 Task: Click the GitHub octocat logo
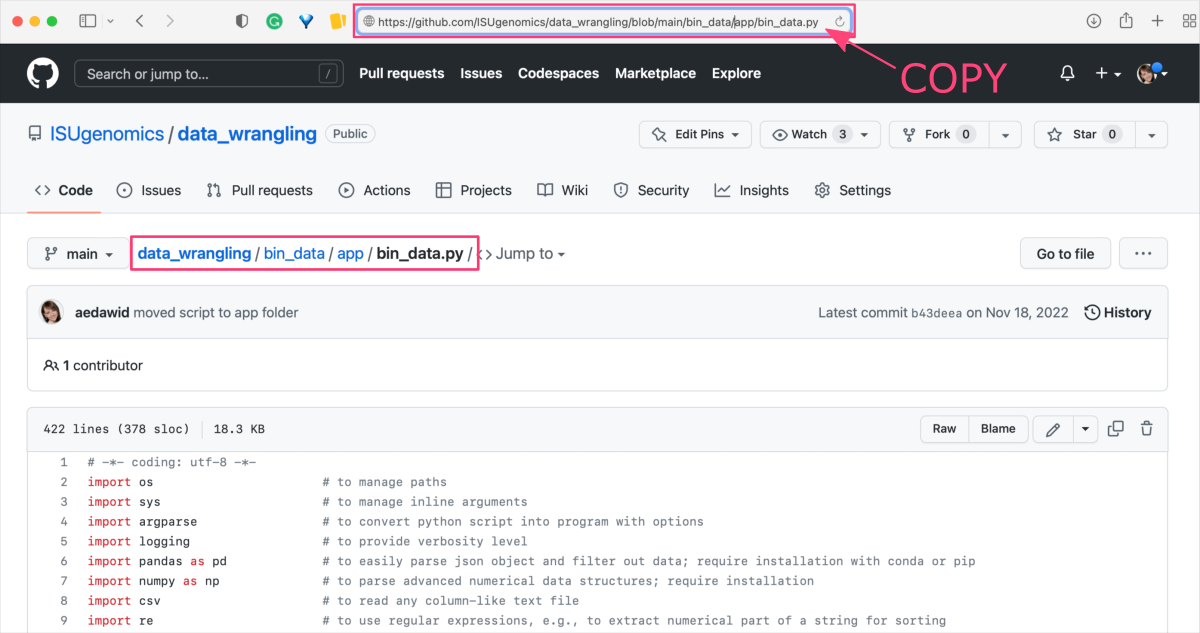42,72
